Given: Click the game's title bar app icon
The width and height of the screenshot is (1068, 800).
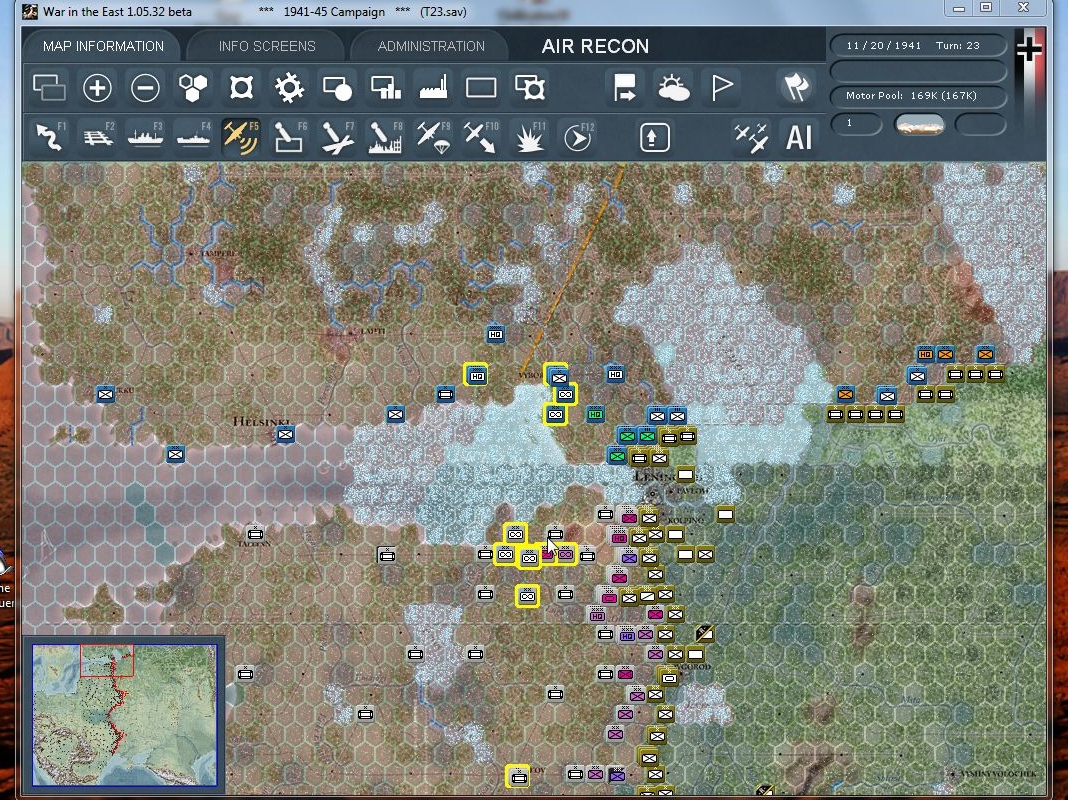Looking at the screenshot, I should (30, 11).
